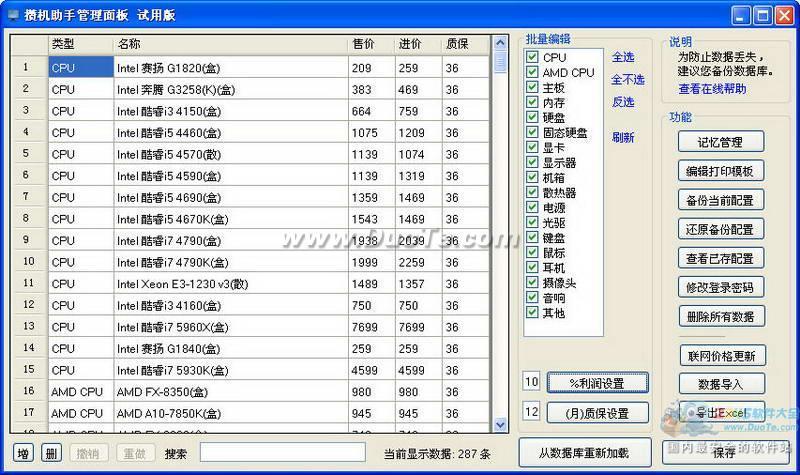Toggle the 光驱 checkbox
The width and height of the screenshot is (800, 475).
tap(532, 222)
